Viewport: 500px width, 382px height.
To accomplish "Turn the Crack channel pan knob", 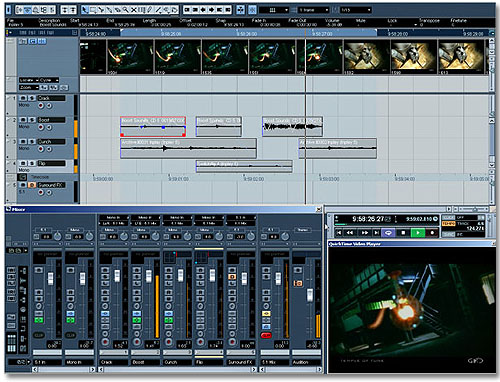I will [x=124, y=236].
